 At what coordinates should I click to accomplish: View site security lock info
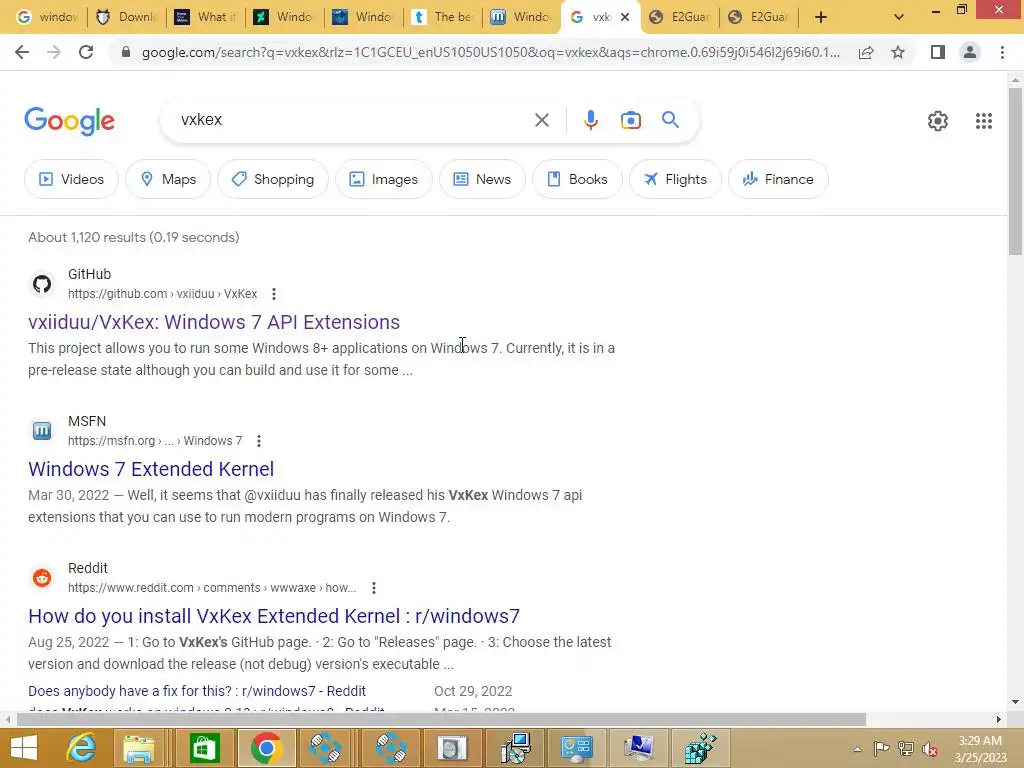(126, 52)
